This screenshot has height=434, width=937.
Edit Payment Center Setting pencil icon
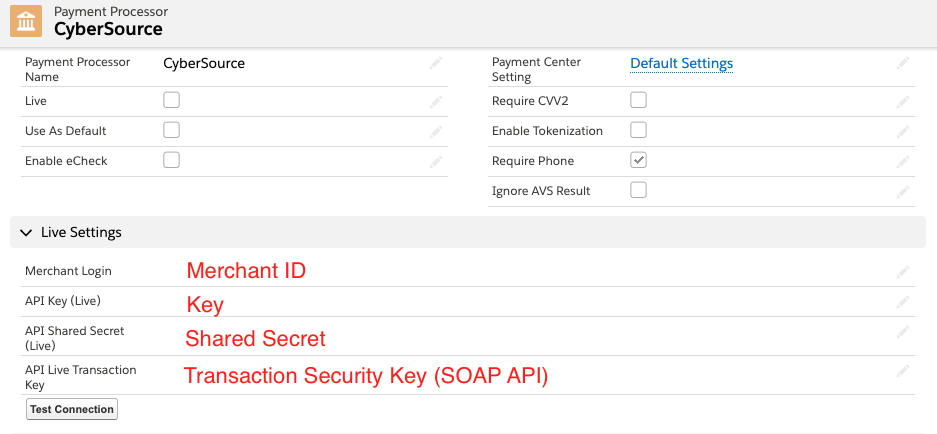903,63
